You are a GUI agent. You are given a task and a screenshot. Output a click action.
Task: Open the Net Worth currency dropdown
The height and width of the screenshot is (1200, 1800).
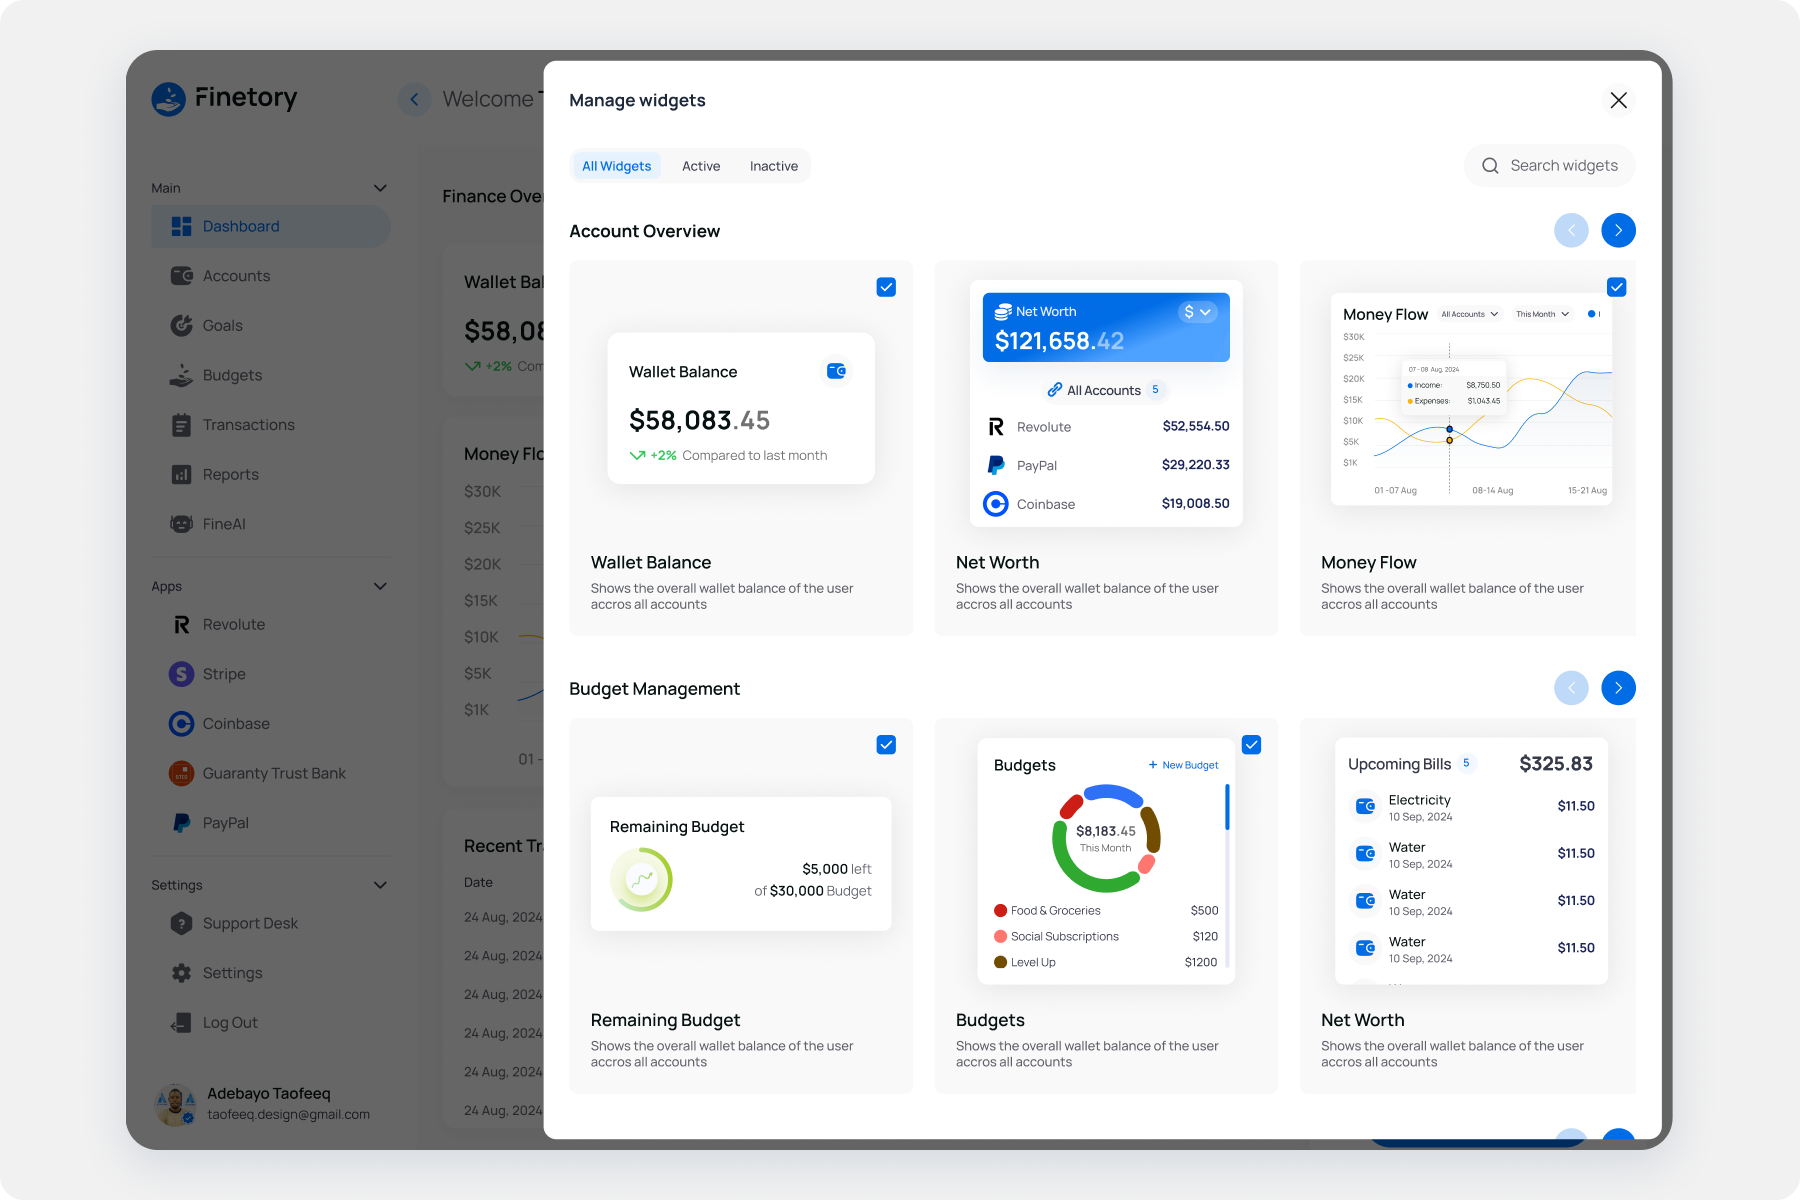(x=1197, y=312)
